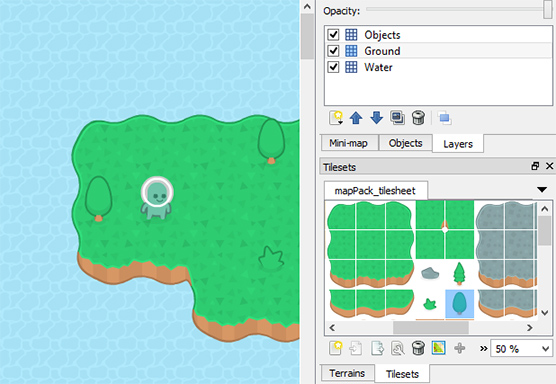Screen dimensions: 556x384
Task: Toggle visibility of the Objects layer
Action: [x=333, y=35]
